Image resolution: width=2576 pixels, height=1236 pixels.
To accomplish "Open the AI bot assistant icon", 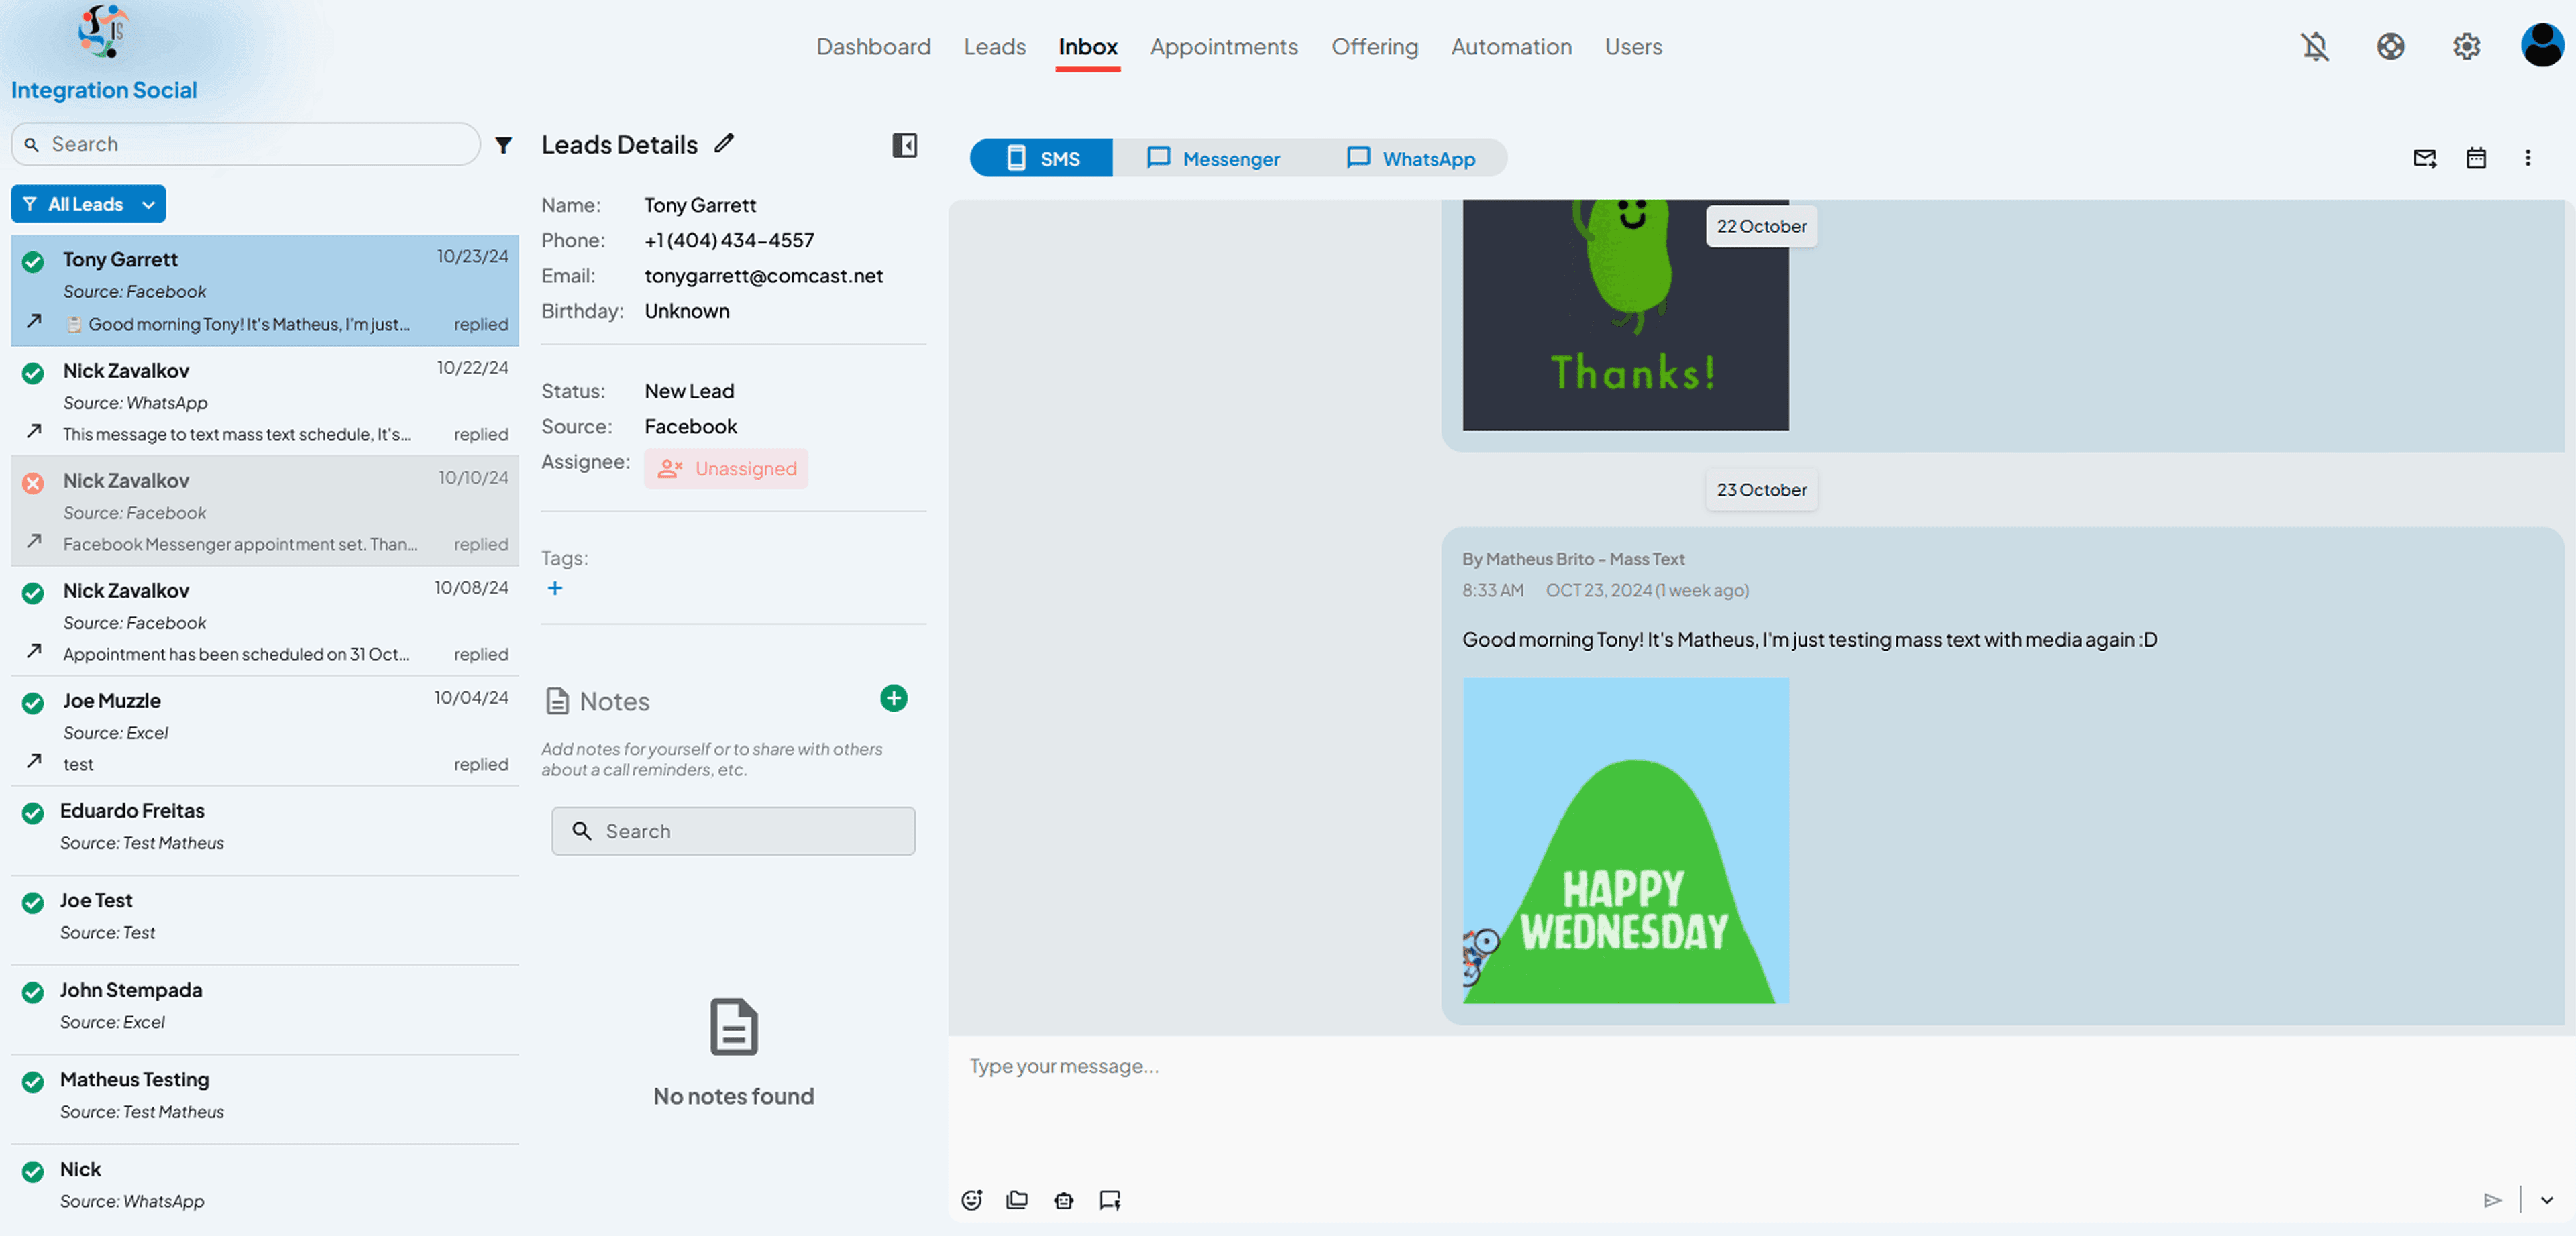I will click(1064, 1200).
